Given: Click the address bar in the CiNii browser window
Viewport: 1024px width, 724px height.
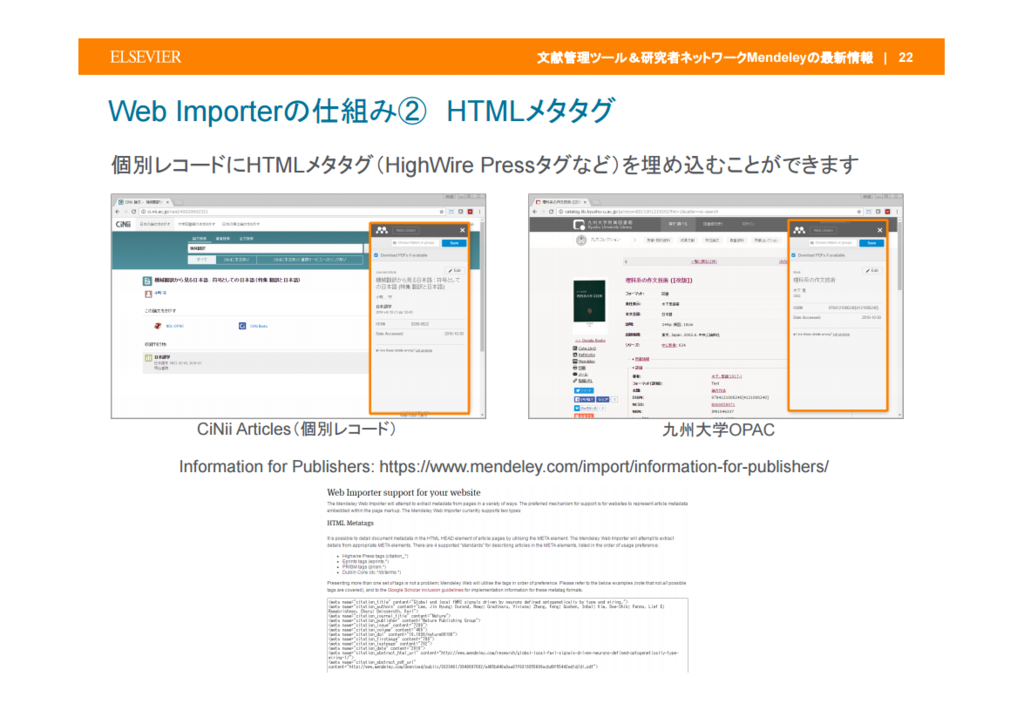Looking at the screenshot, I should [x=293, y=212].
